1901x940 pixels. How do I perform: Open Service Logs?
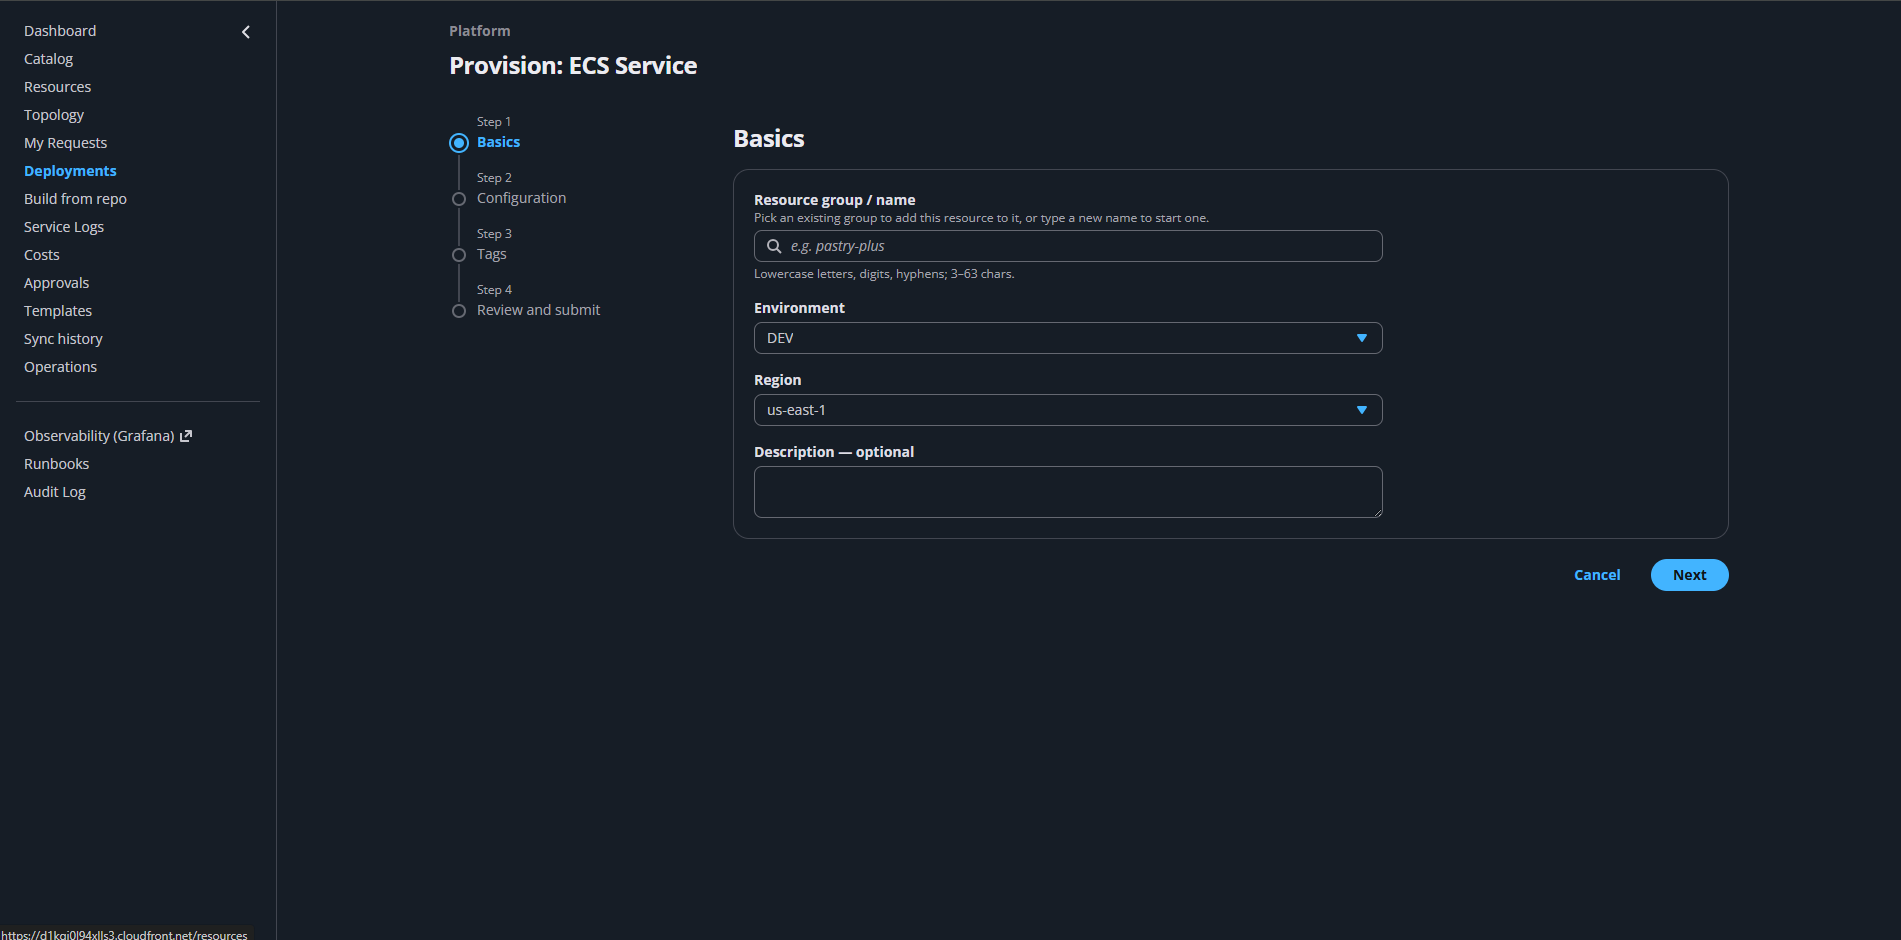tap(64, 227)
